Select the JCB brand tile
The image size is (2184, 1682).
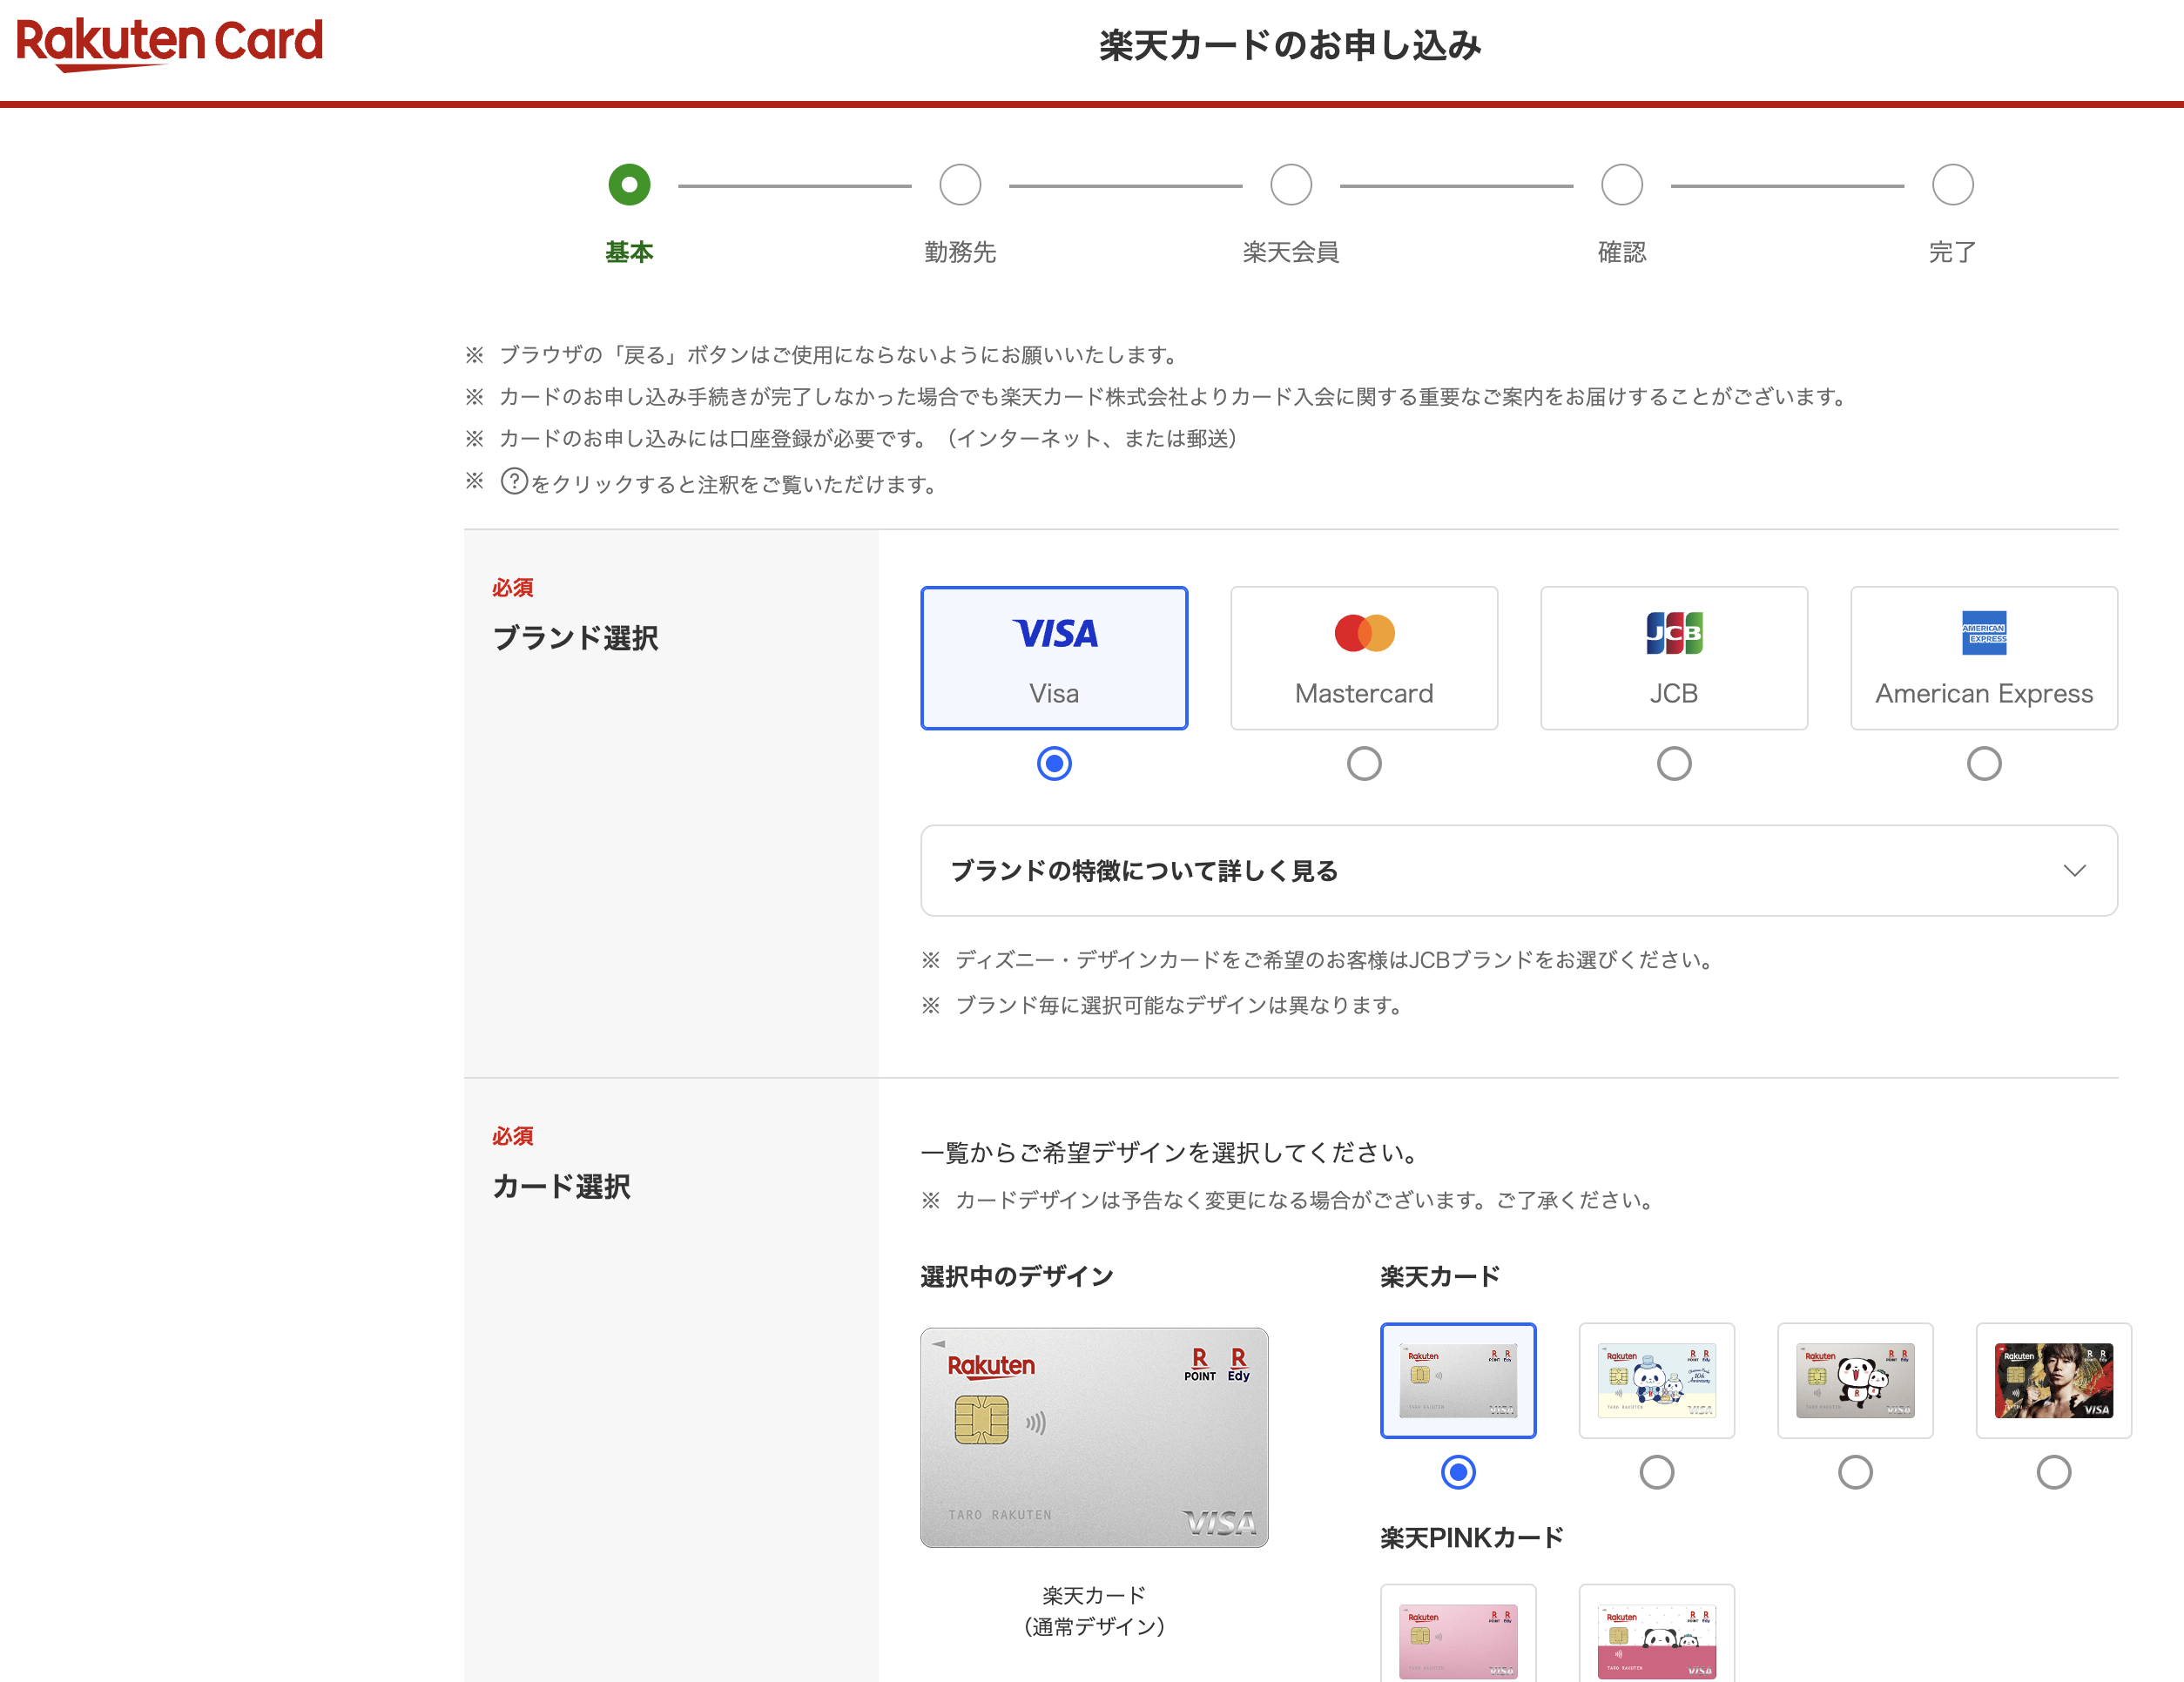click(1674, 658)
